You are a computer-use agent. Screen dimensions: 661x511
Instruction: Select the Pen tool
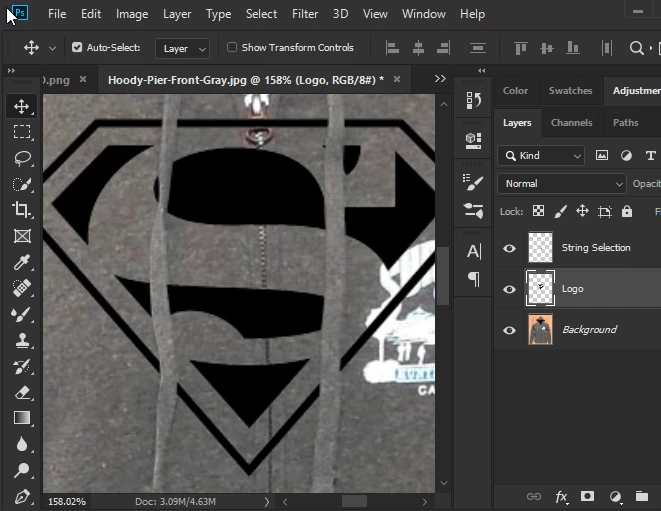(21, 496)
